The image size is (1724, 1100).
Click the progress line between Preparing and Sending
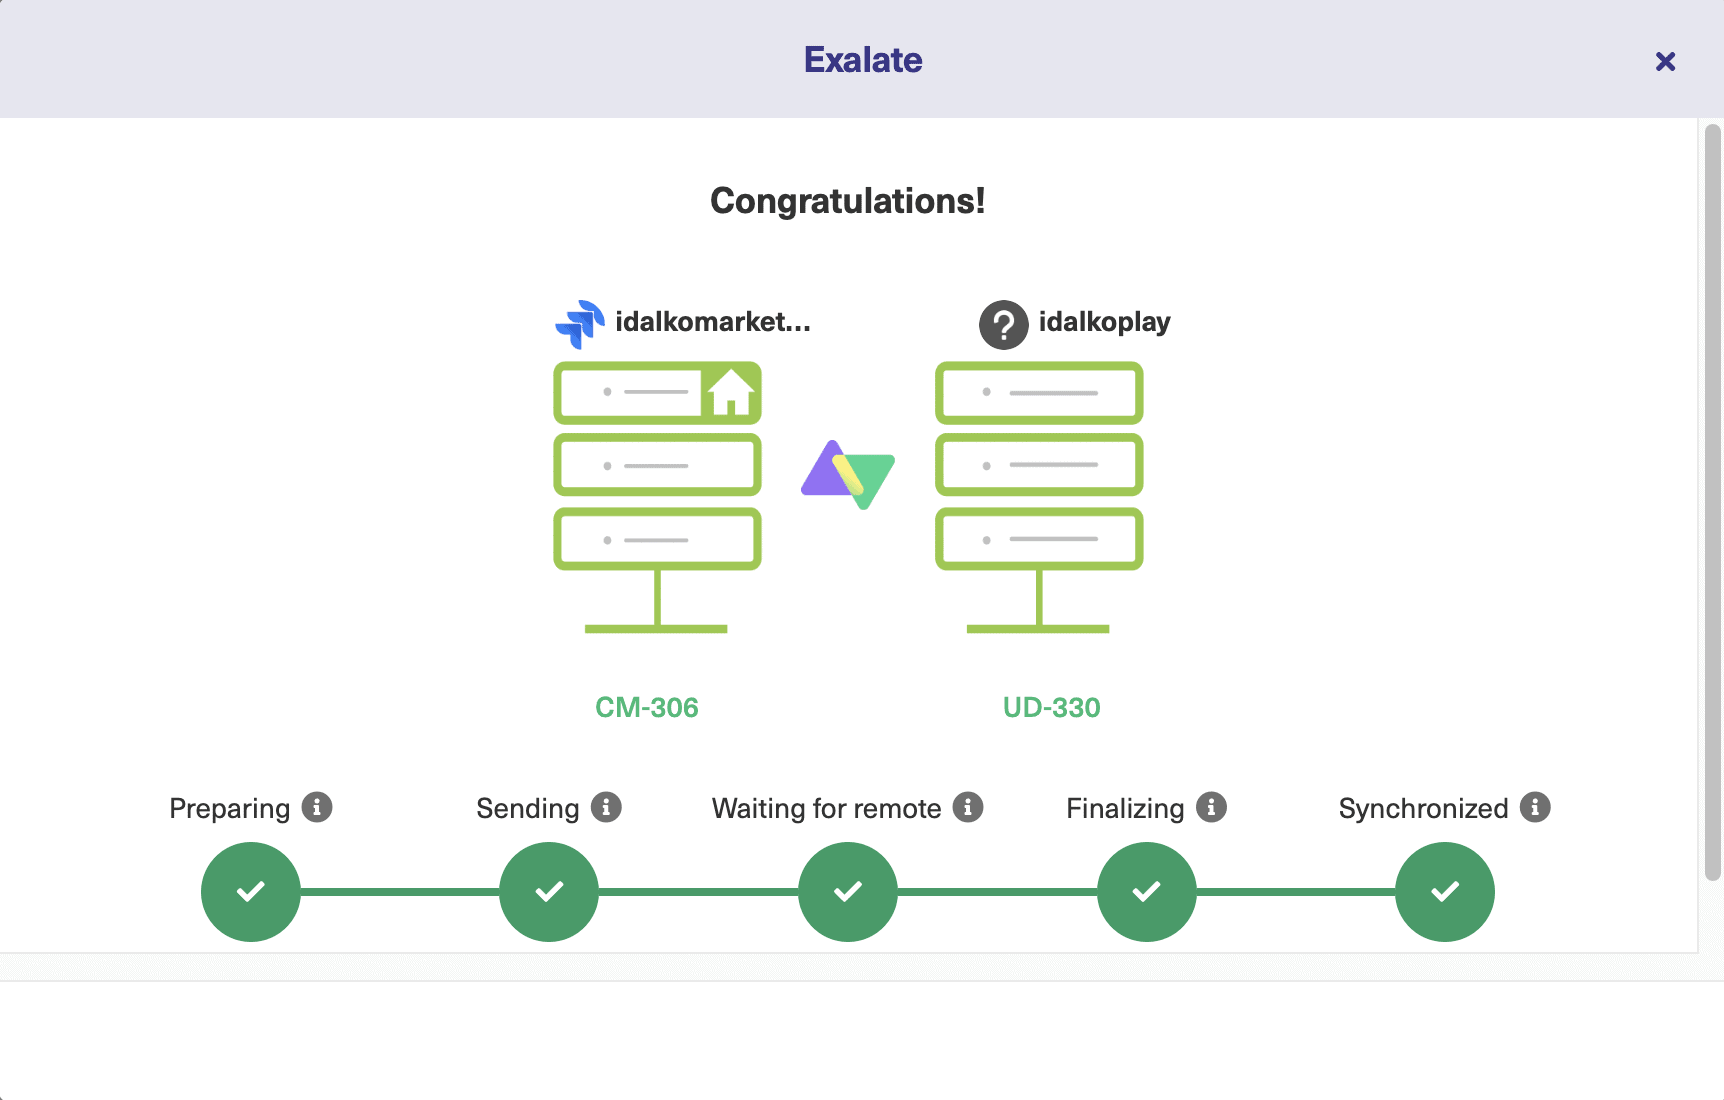(399, 891)
